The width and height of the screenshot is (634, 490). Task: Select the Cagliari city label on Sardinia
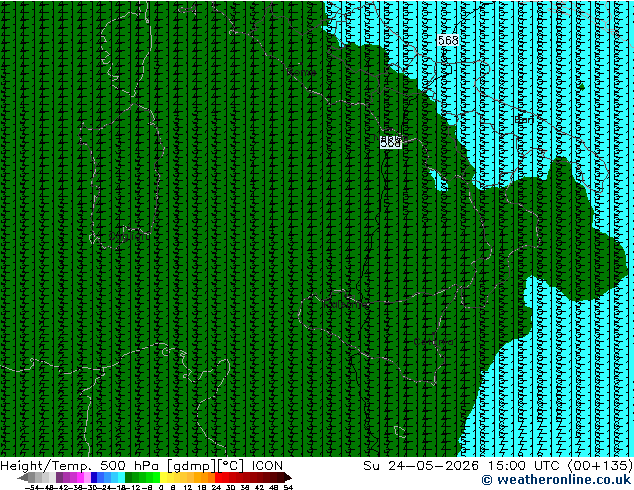(129, 236)
